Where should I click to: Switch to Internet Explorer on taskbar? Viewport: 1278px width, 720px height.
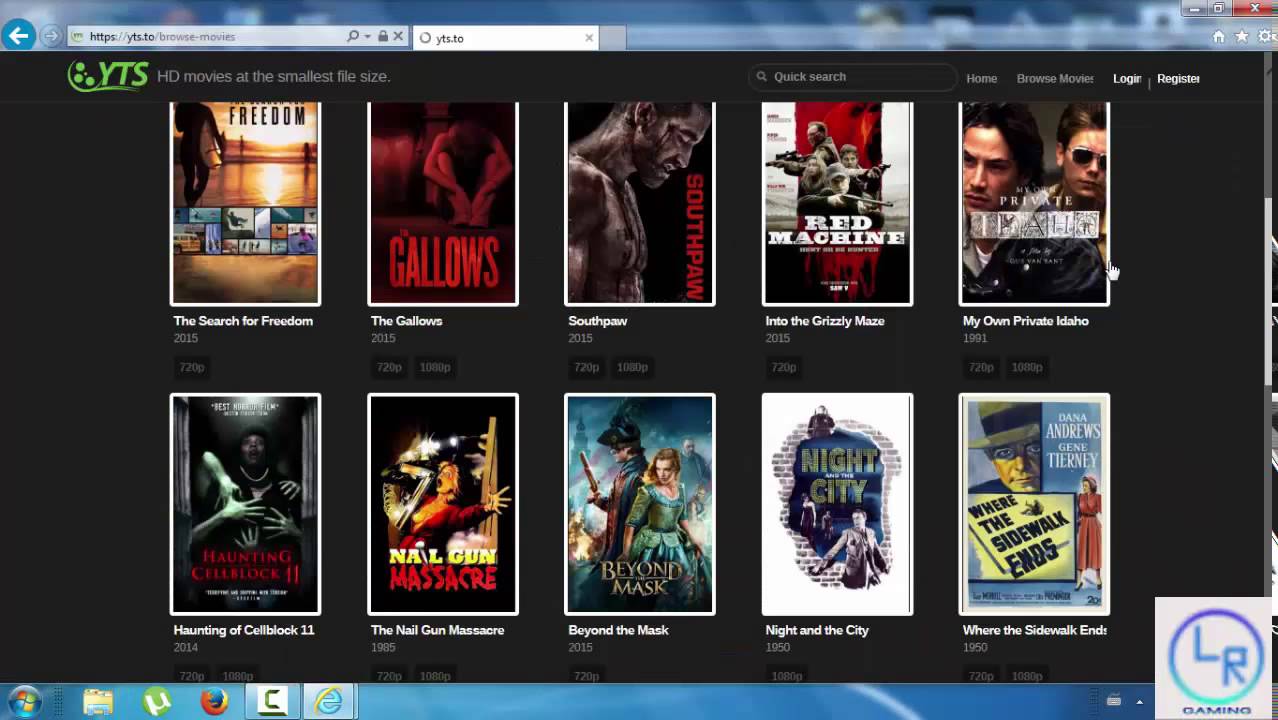[x=330, y=702]
